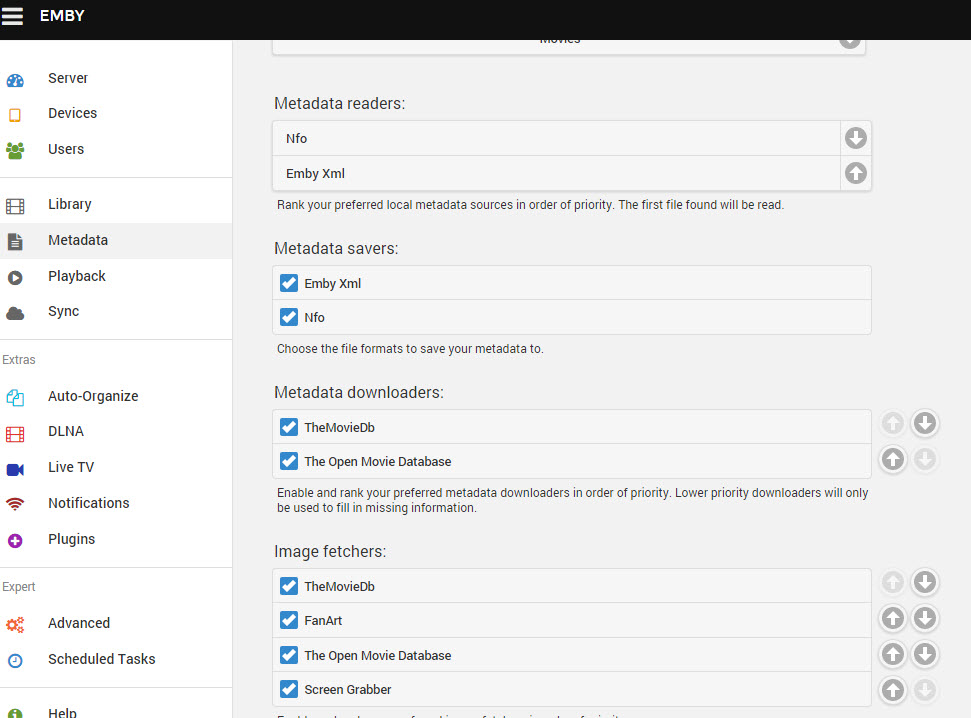Viewport: 971px width, 718px height.
Task: Open the Playback settings page
Action: [x=76, y=276]
